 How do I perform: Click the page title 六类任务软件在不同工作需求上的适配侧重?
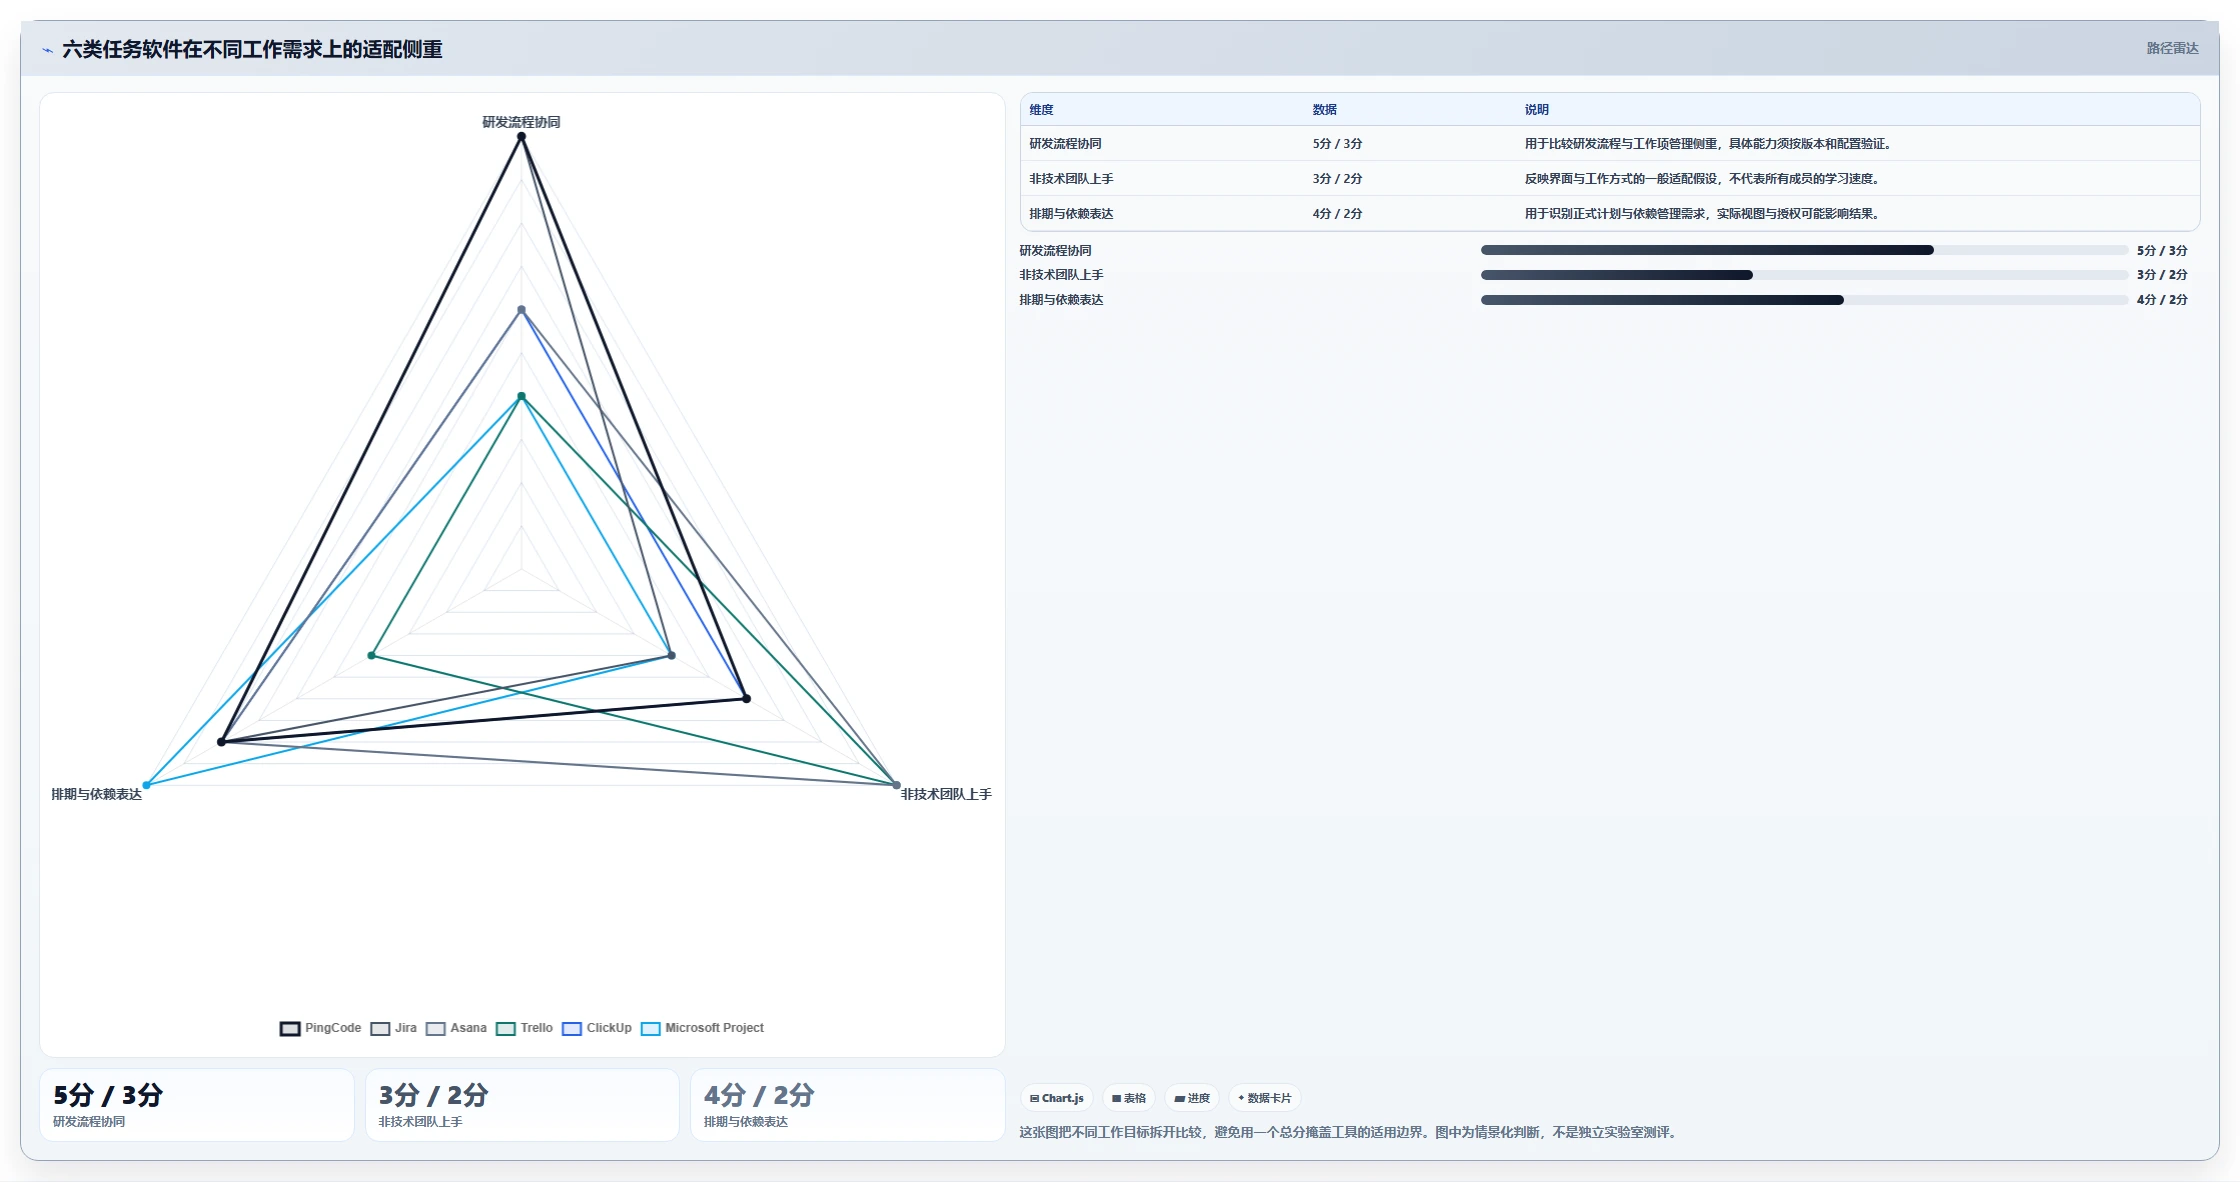[x=252, y=50]
